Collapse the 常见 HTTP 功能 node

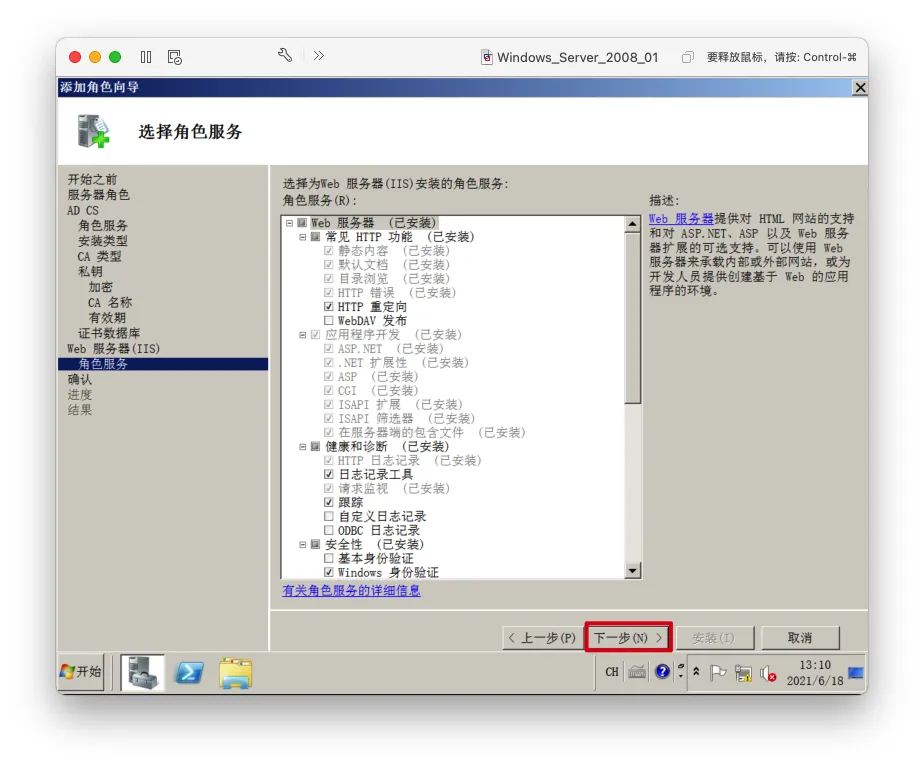302,237
